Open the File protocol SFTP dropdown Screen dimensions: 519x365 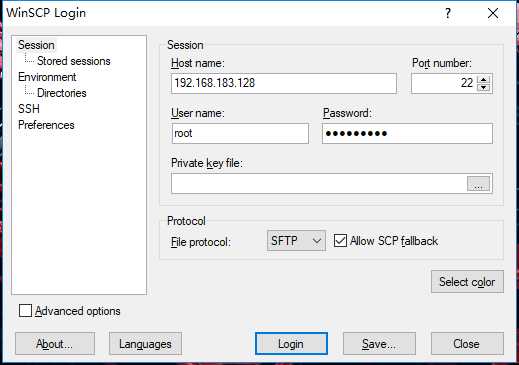point(296,241)
